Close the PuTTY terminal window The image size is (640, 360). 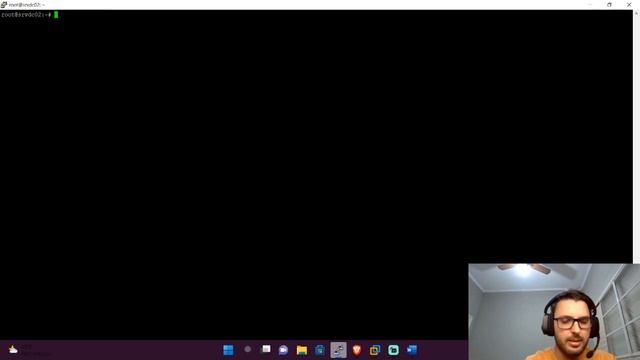629,4
